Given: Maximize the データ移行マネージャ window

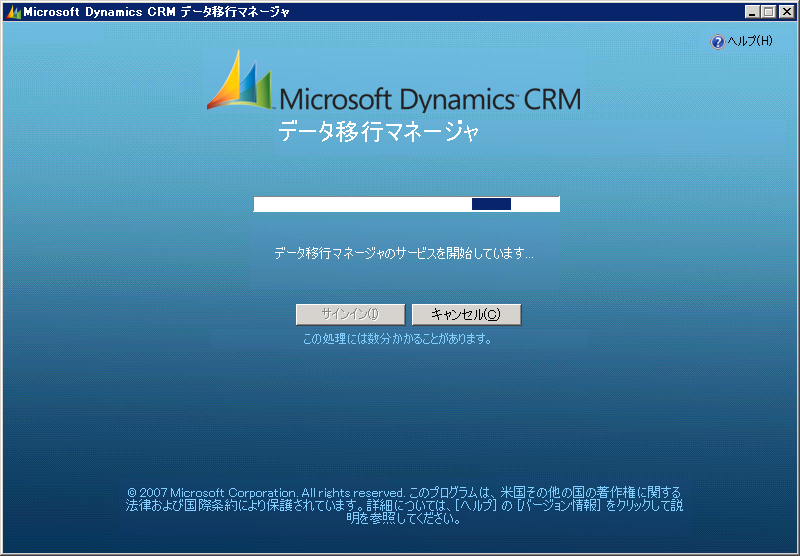Looking at the screenshot, I should pos(768,12).
